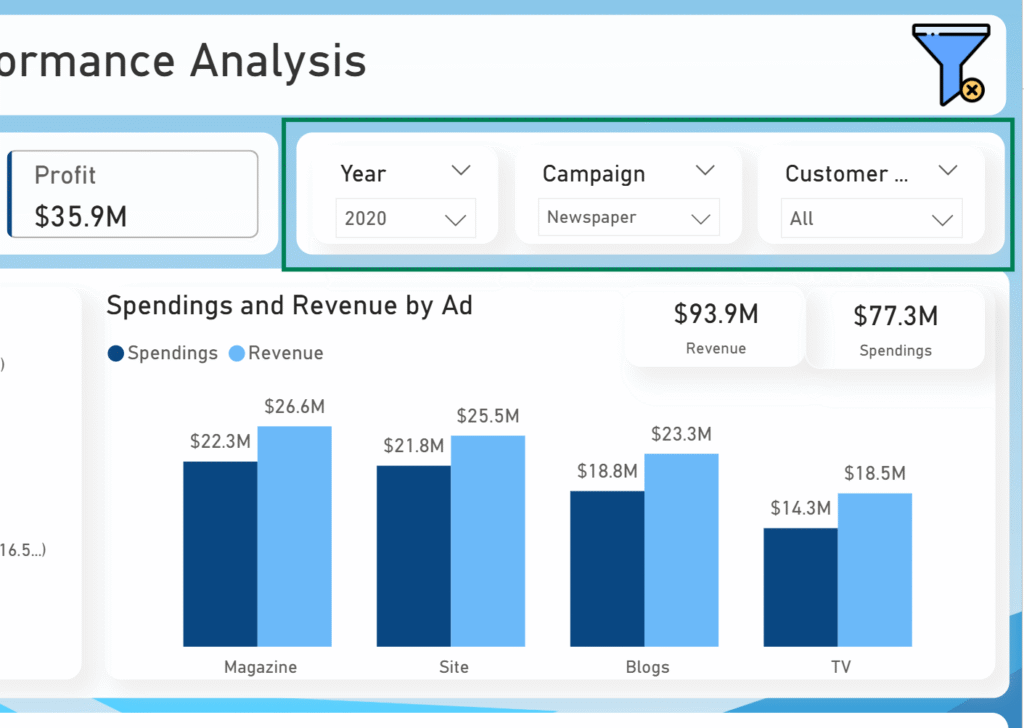
Task: Expand the Campaign slicer header chevron
Action: tap(705, 171)
